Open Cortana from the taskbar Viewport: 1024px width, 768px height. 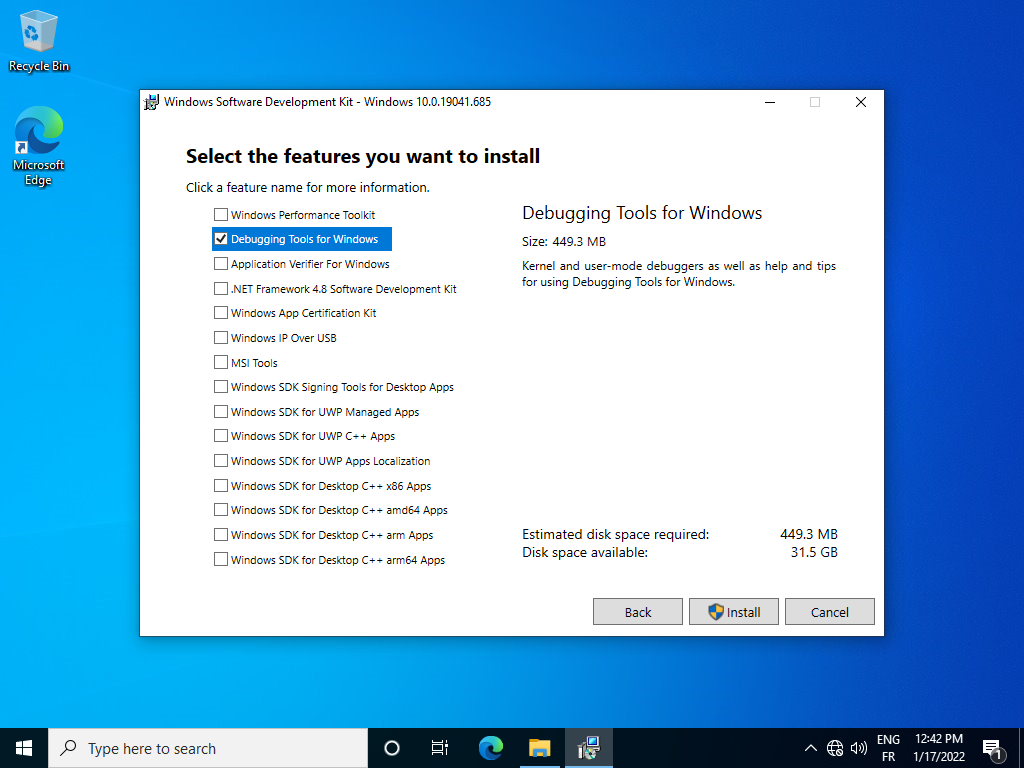pos(392,748)
